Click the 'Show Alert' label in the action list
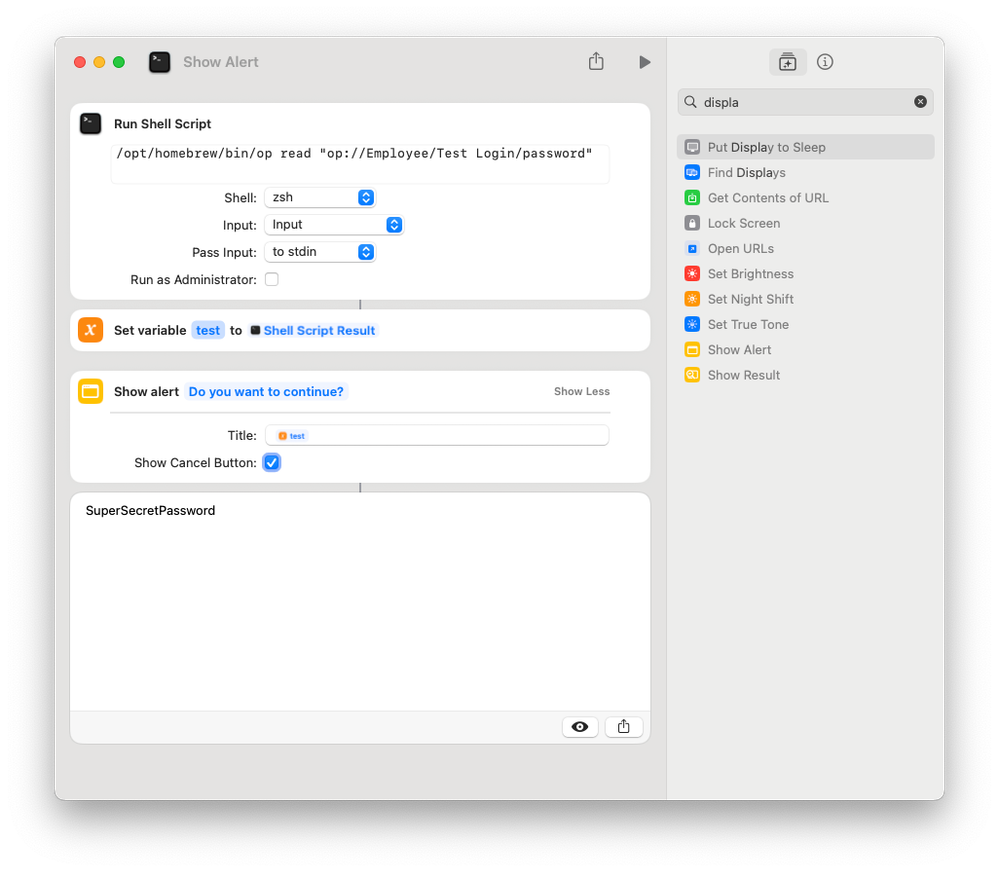Screen dimensions: 999x872 pyautogui.click(x=739, y=350)
